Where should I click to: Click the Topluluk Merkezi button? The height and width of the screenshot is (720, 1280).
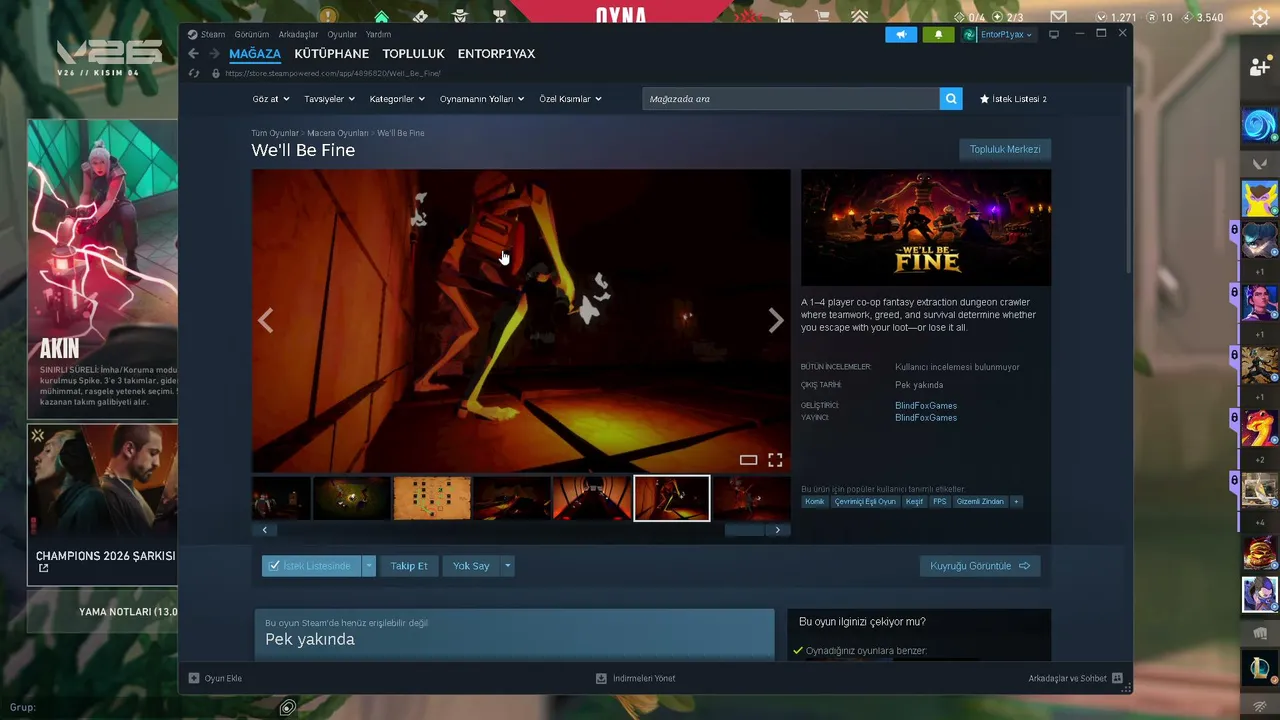[1005, 149]
